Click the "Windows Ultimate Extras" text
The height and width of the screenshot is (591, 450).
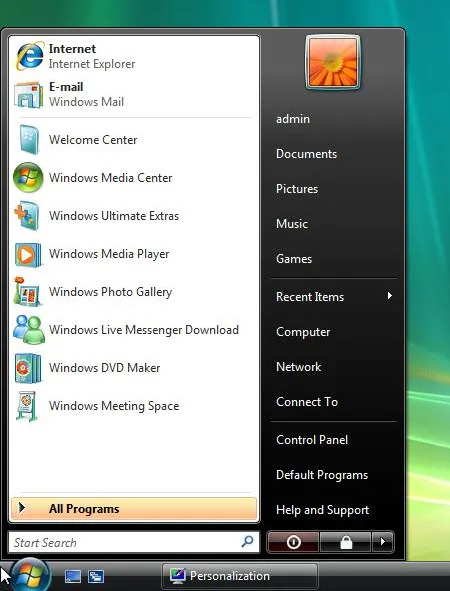click(114, 216)
